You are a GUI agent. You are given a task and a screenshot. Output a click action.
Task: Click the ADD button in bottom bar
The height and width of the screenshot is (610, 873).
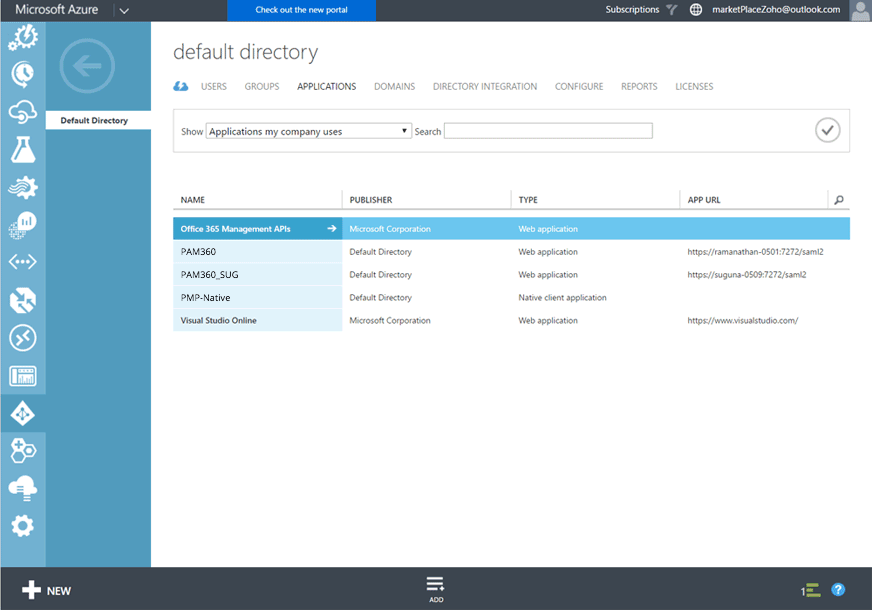pyautogui.click(x=435, y=589)
